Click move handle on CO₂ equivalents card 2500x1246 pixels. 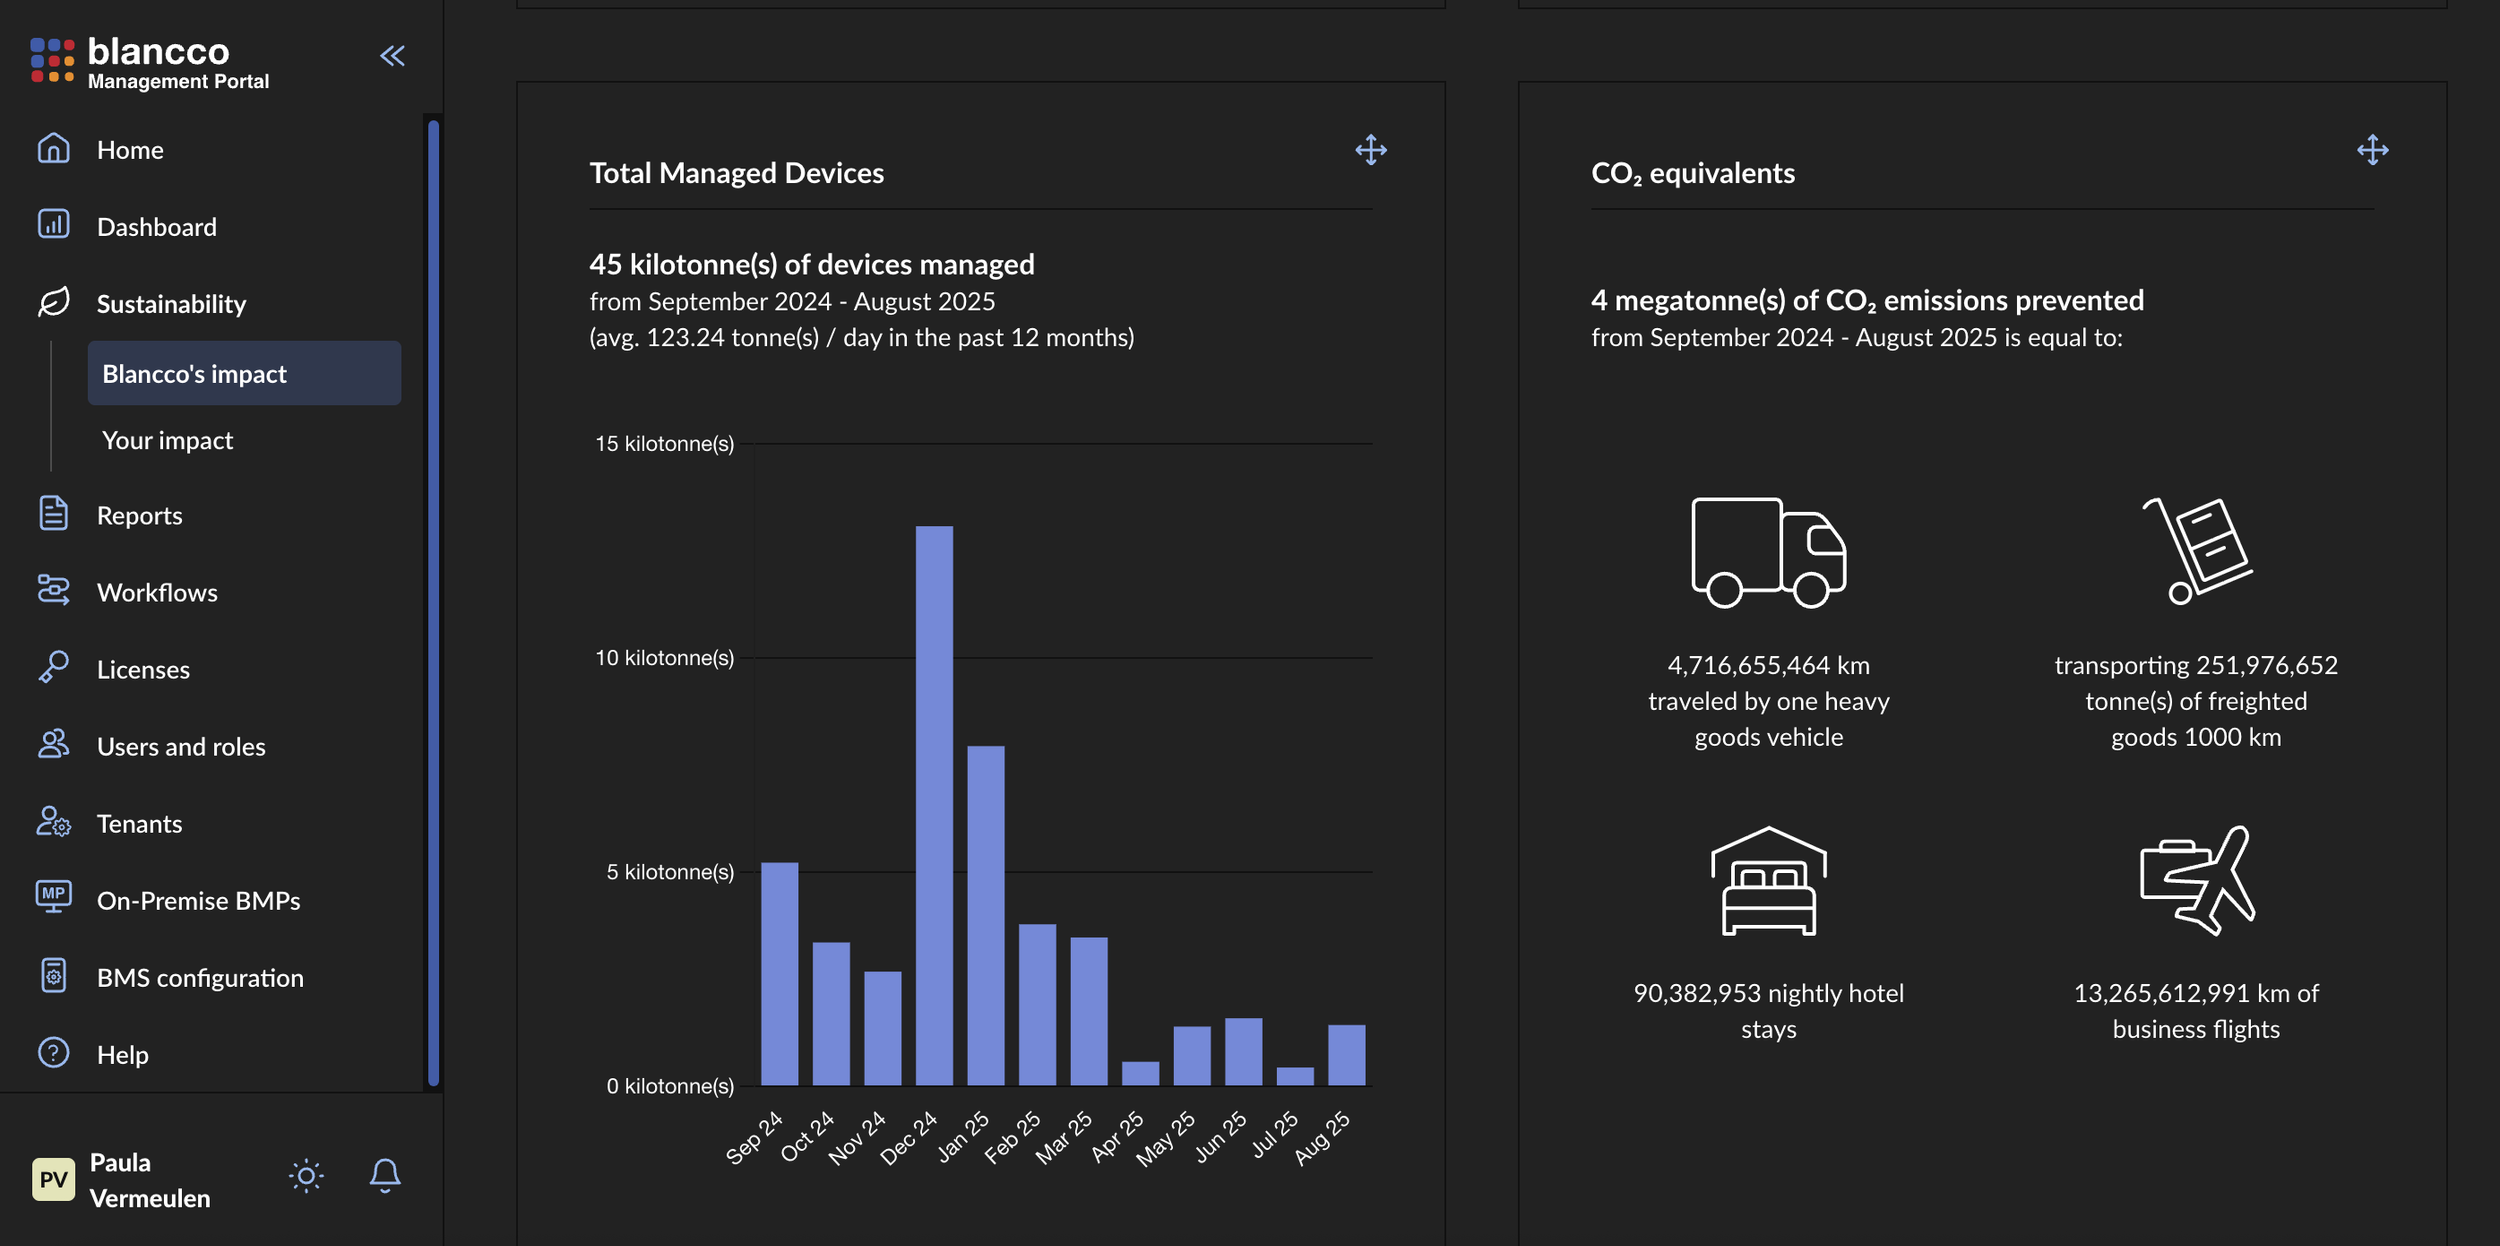[x=2372, y=151]
